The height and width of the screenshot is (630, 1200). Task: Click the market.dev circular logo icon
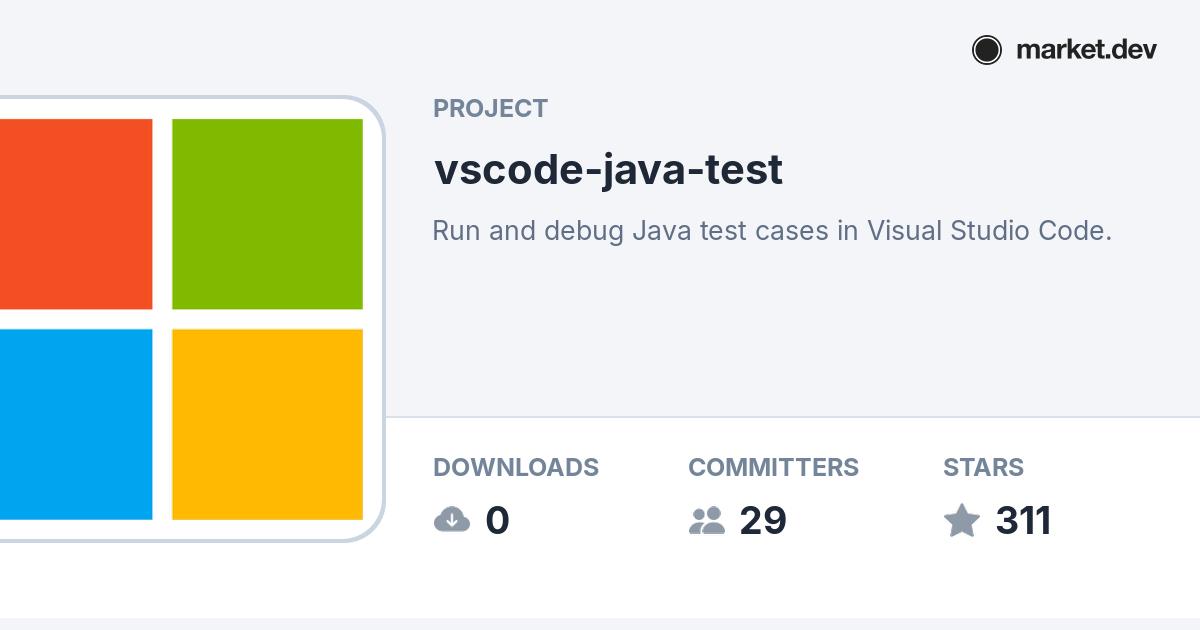click(x=986, y=50)
